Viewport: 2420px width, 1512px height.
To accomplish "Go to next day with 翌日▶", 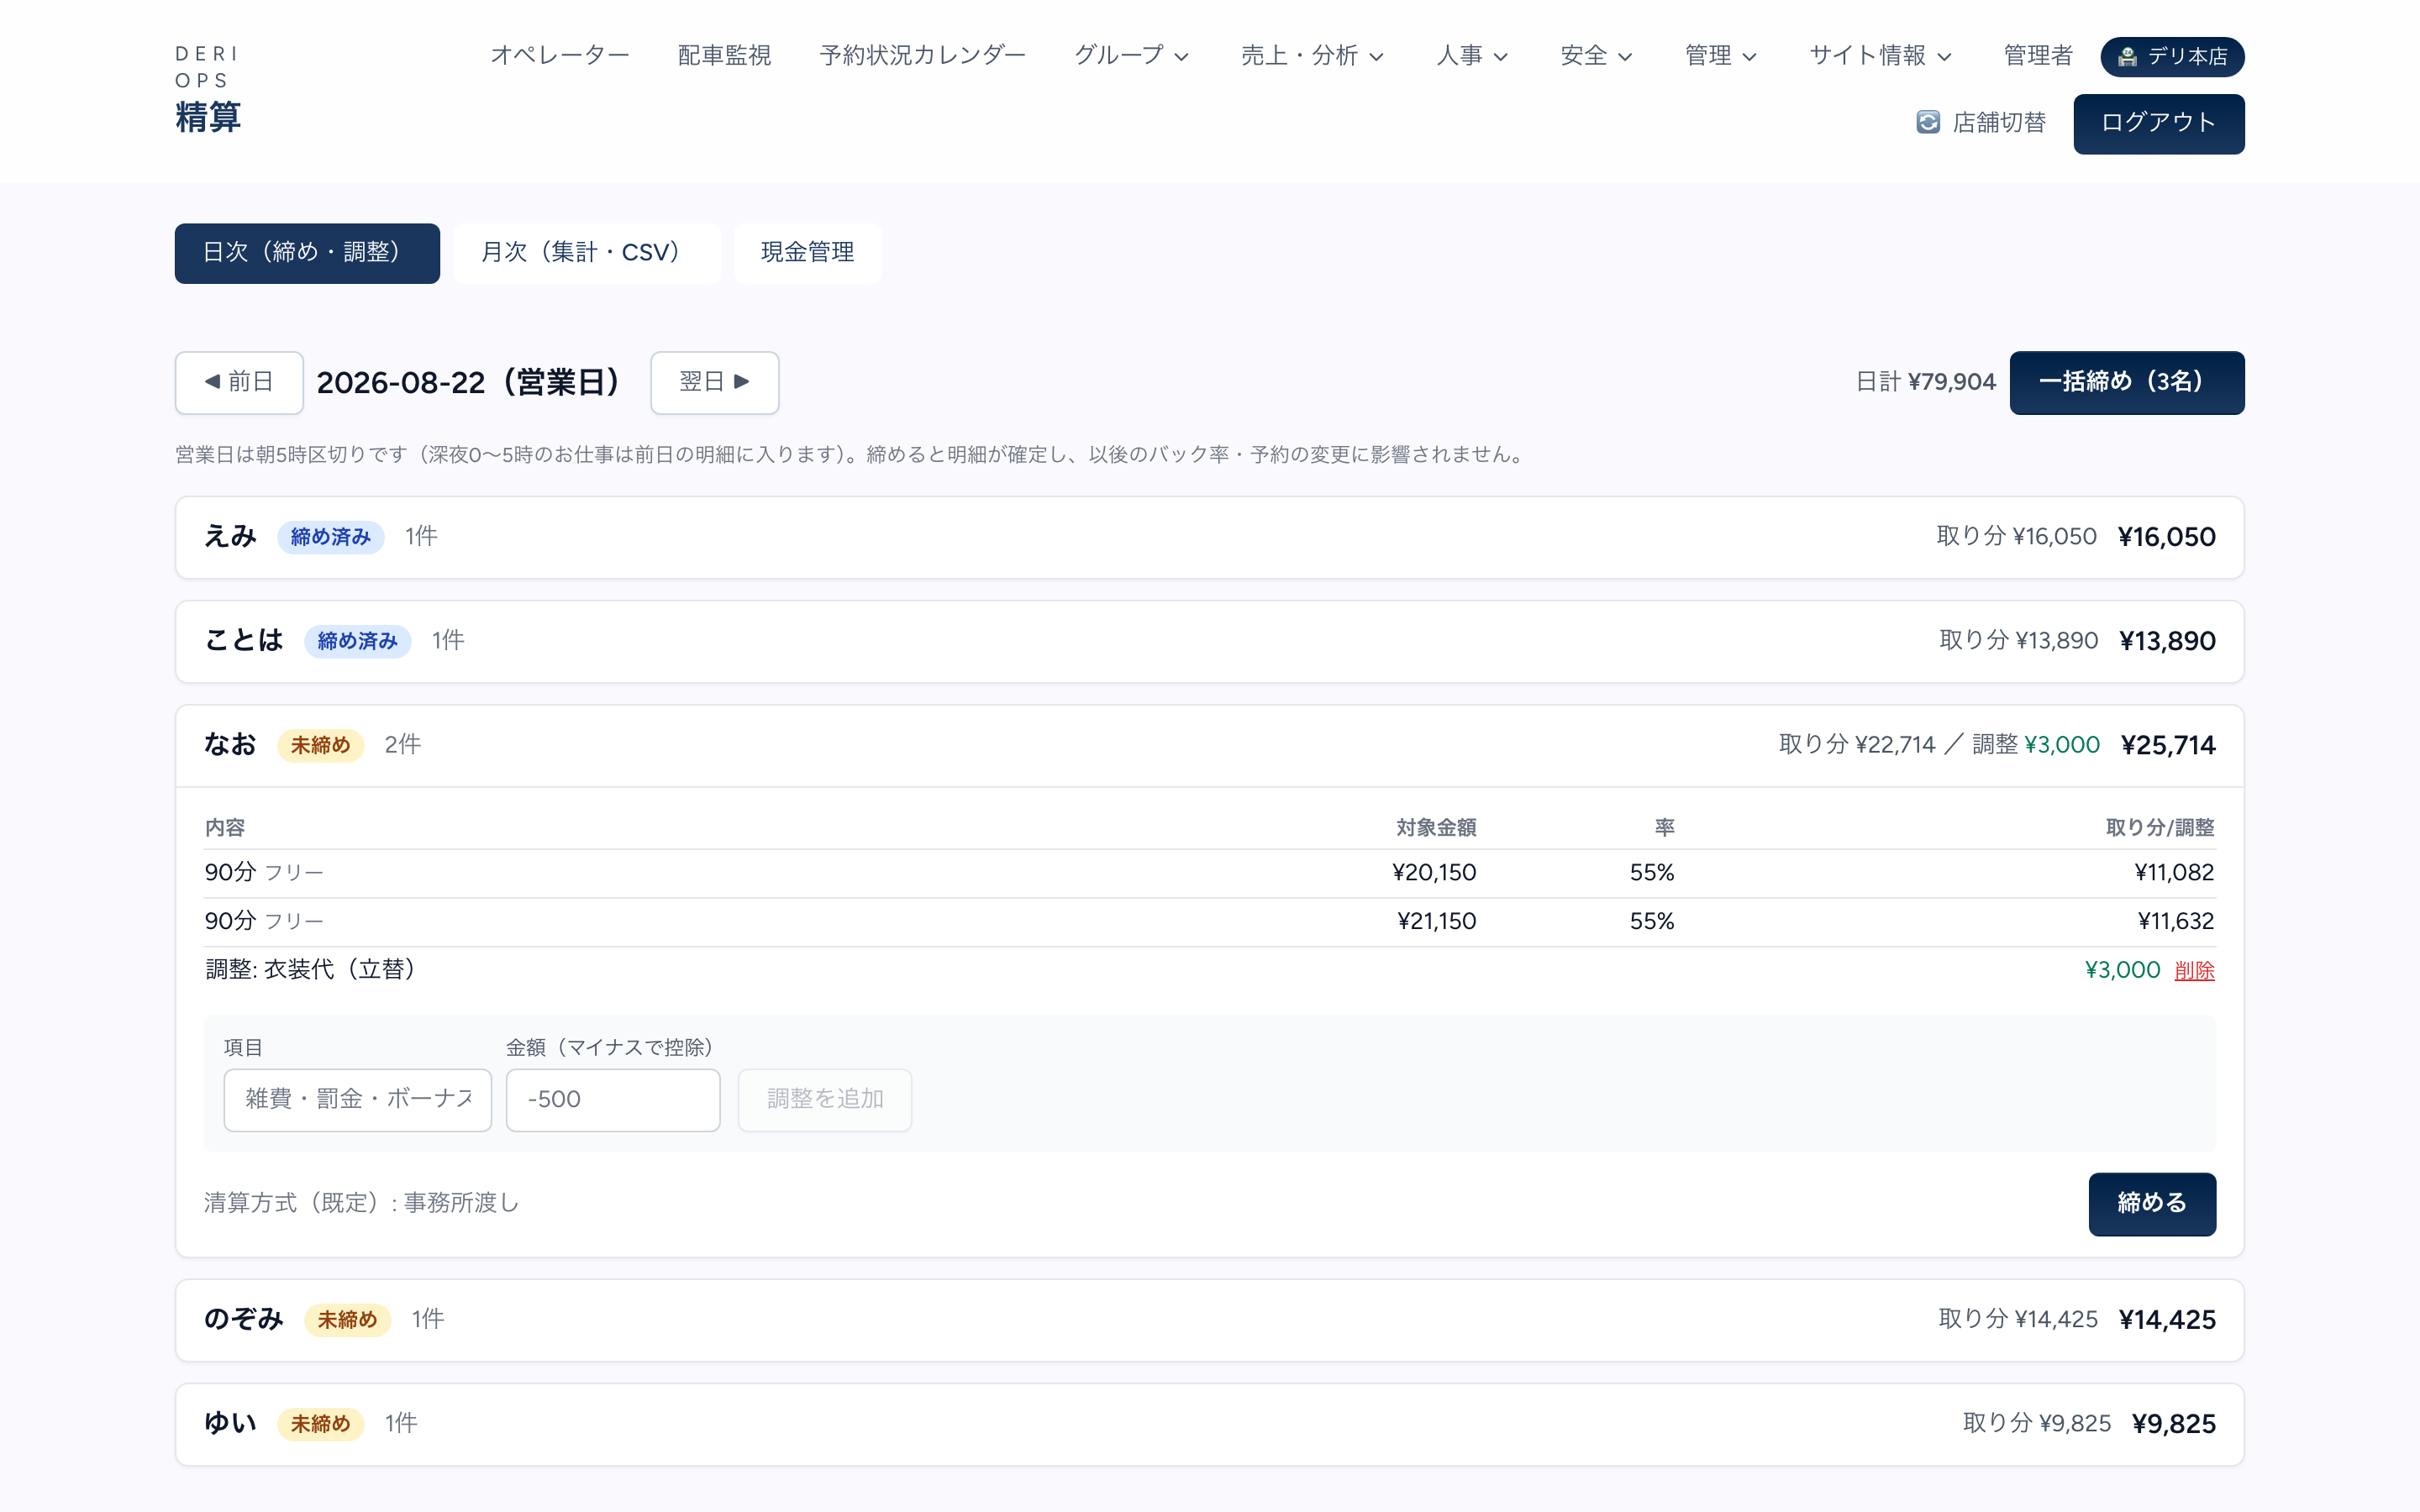I will [714, 382].
